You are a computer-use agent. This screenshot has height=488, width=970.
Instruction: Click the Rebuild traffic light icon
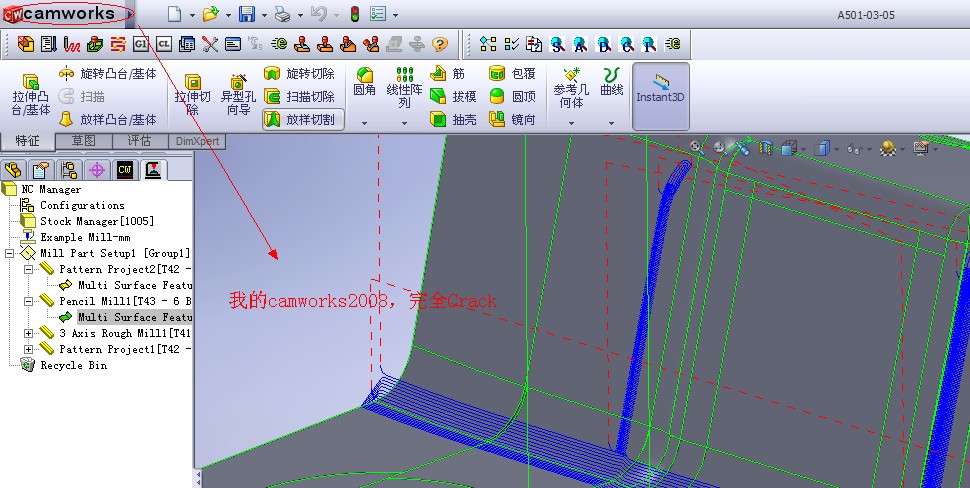pos(354,14)
